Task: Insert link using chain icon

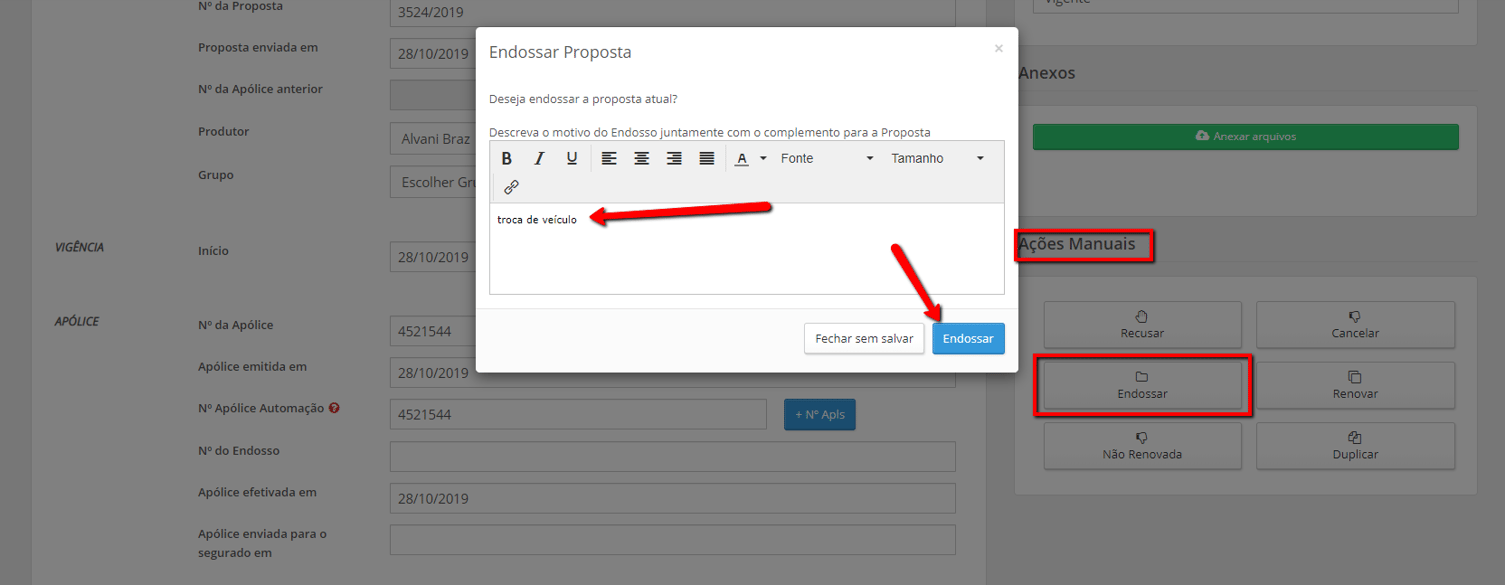Action: coord(511,187)
